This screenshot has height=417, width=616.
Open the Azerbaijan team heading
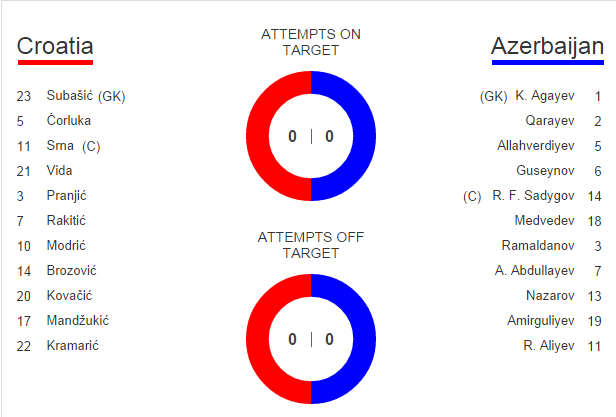point(547,46)
